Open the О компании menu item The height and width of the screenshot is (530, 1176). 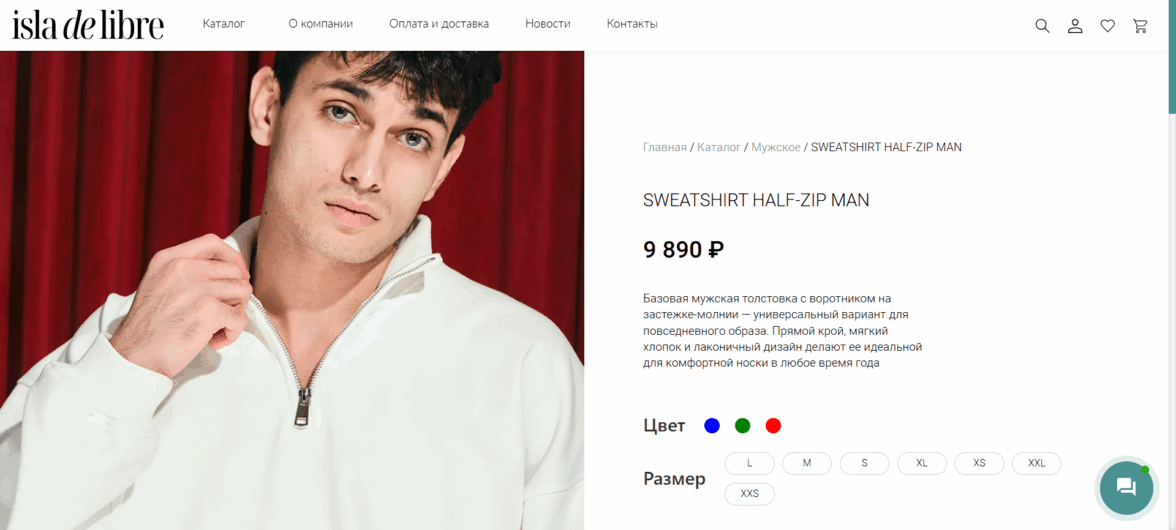(x=320, y=24)
